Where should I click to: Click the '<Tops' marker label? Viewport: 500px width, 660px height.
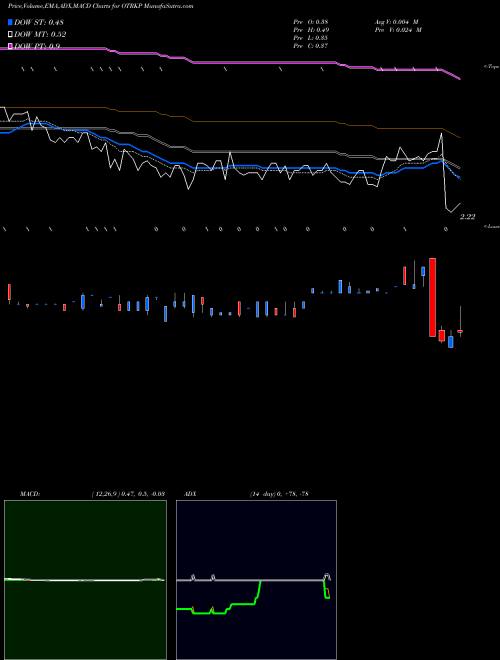[x=491, y=67]
